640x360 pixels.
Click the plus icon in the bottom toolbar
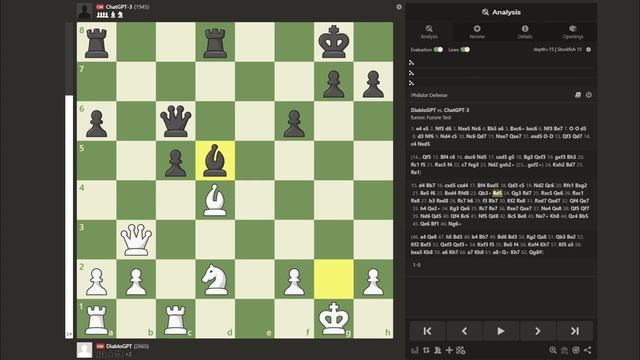(449, 350)
